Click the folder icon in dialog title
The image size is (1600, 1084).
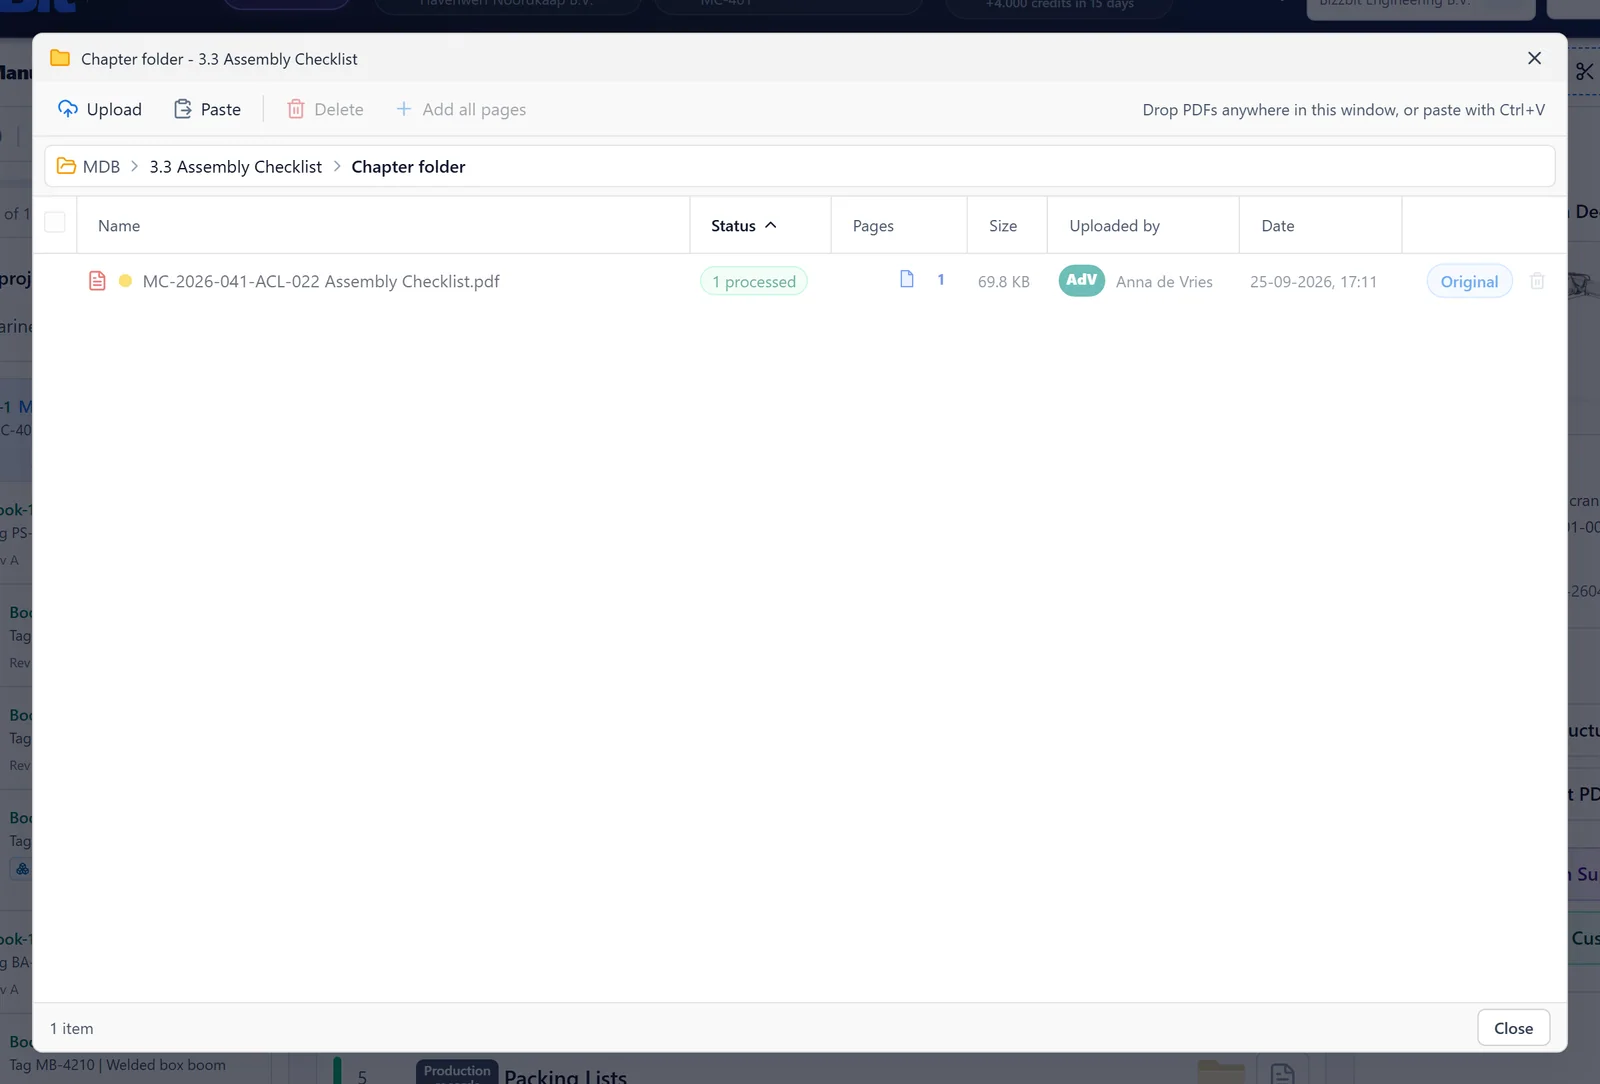coord(60,58)
